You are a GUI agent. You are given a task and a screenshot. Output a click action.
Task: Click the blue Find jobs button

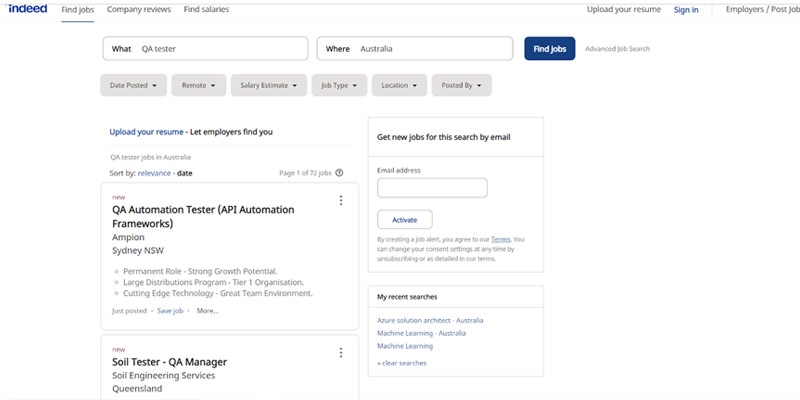pos(549,48)
